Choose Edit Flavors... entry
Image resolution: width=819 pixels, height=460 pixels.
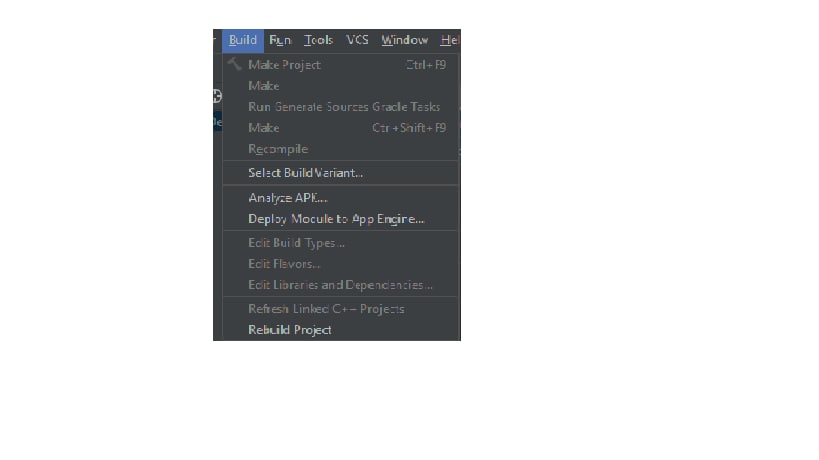click(340, 264)
